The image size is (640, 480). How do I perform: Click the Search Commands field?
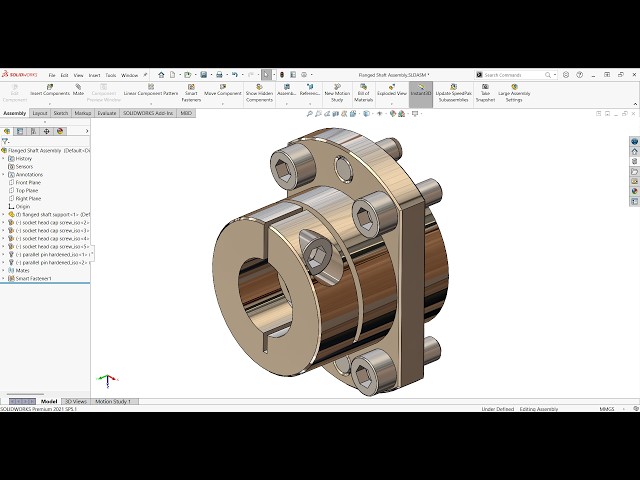click(x=513, y=75)
